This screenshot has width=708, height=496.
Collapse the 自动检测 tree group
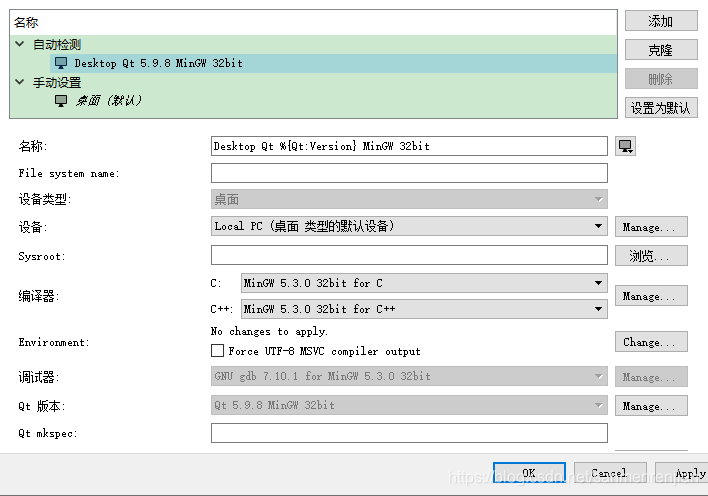tap(19, 44)
